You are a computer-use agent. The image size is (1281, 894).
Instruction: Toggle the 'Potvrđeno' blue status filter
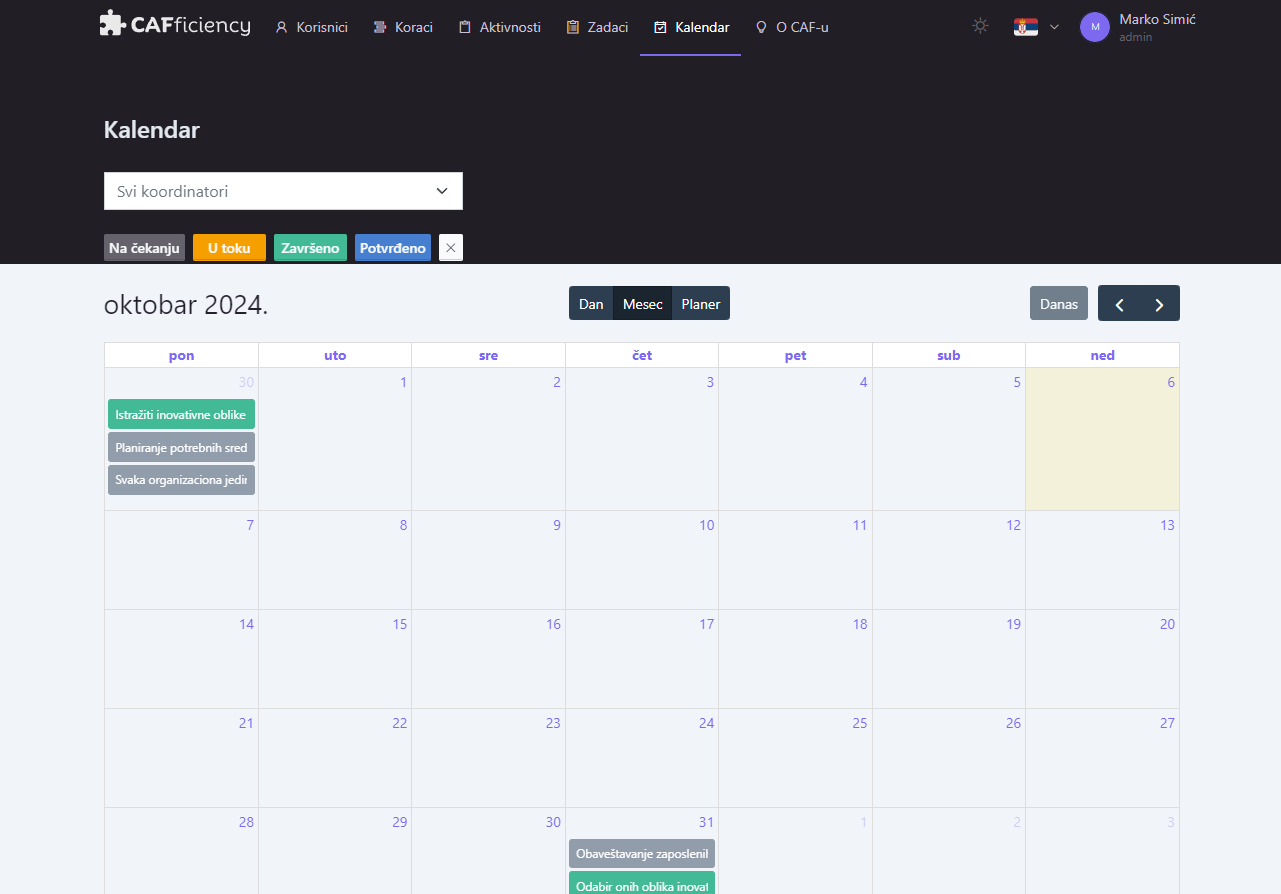(393, 248)
